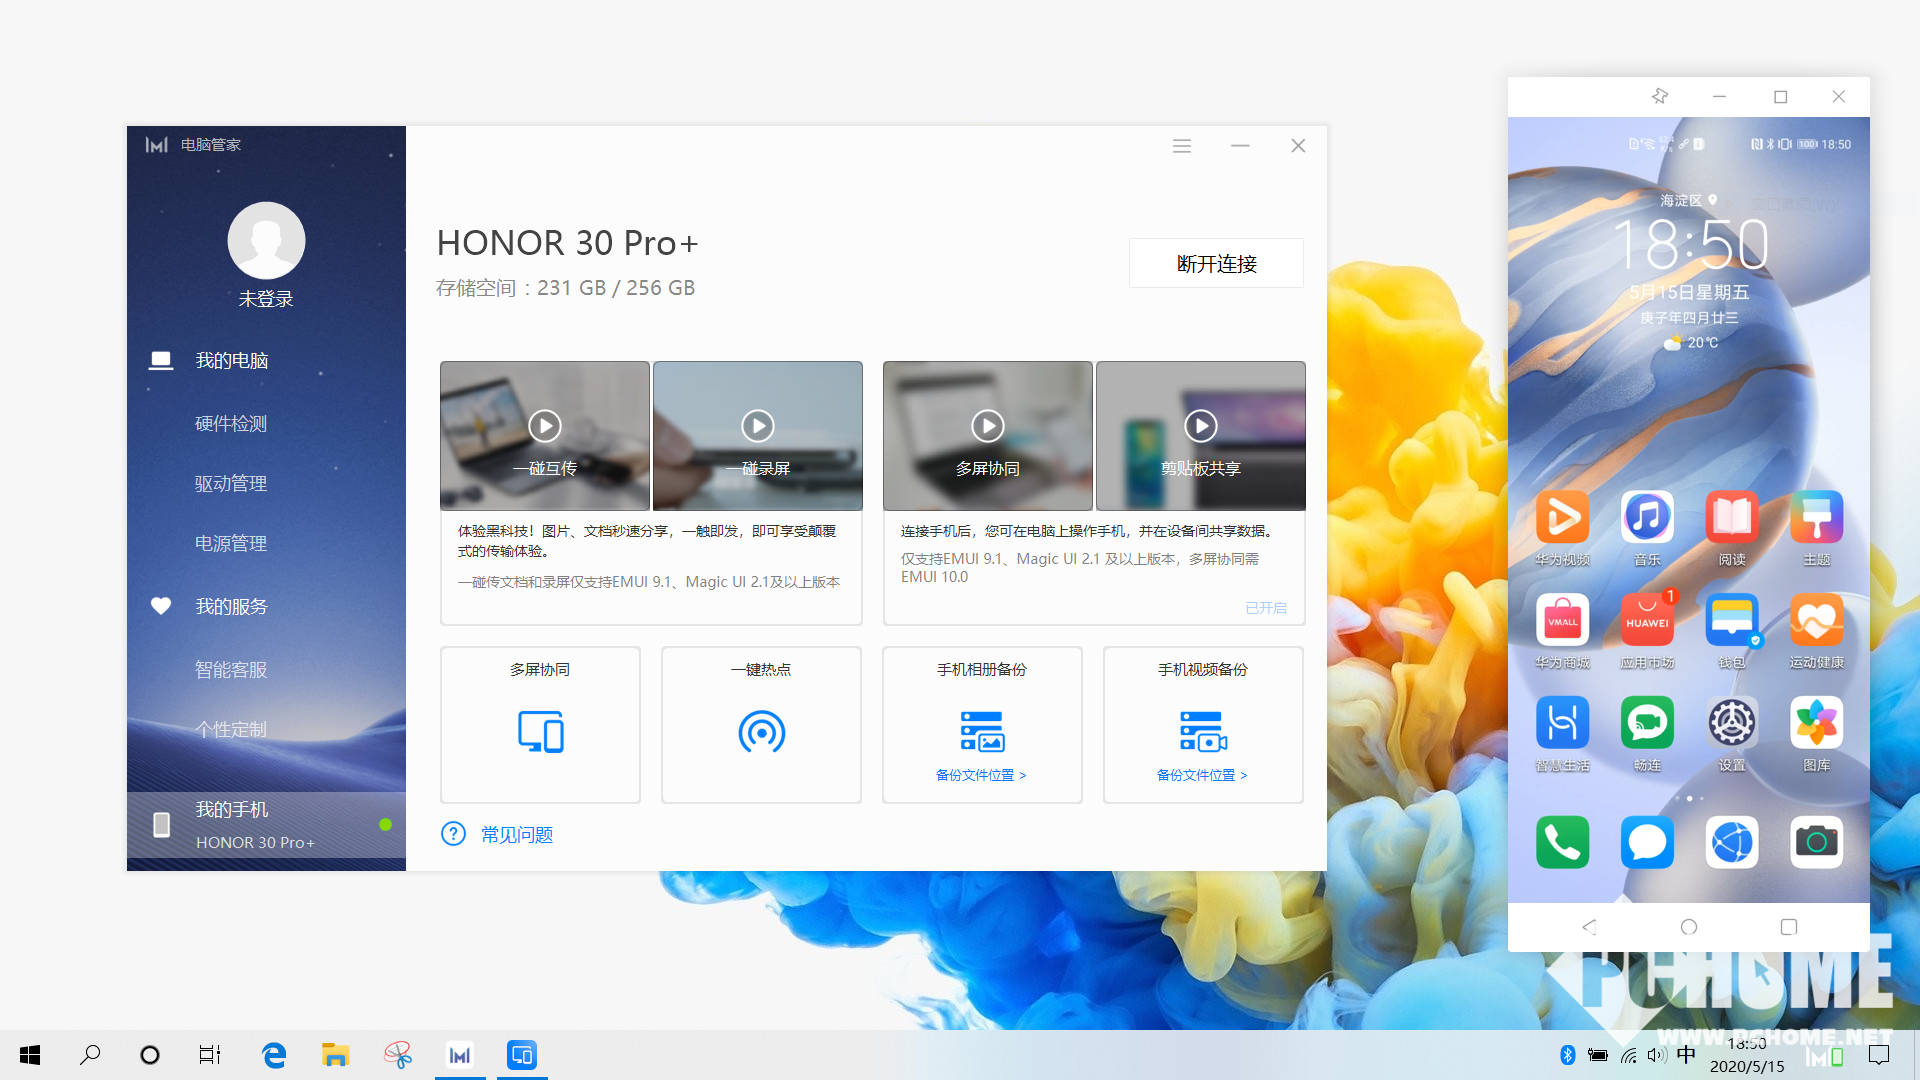The width and height of the screenshot is (1920, 1080).
Task: Click the one-key hotspot signal icon
Action: [x=761, y=732]
